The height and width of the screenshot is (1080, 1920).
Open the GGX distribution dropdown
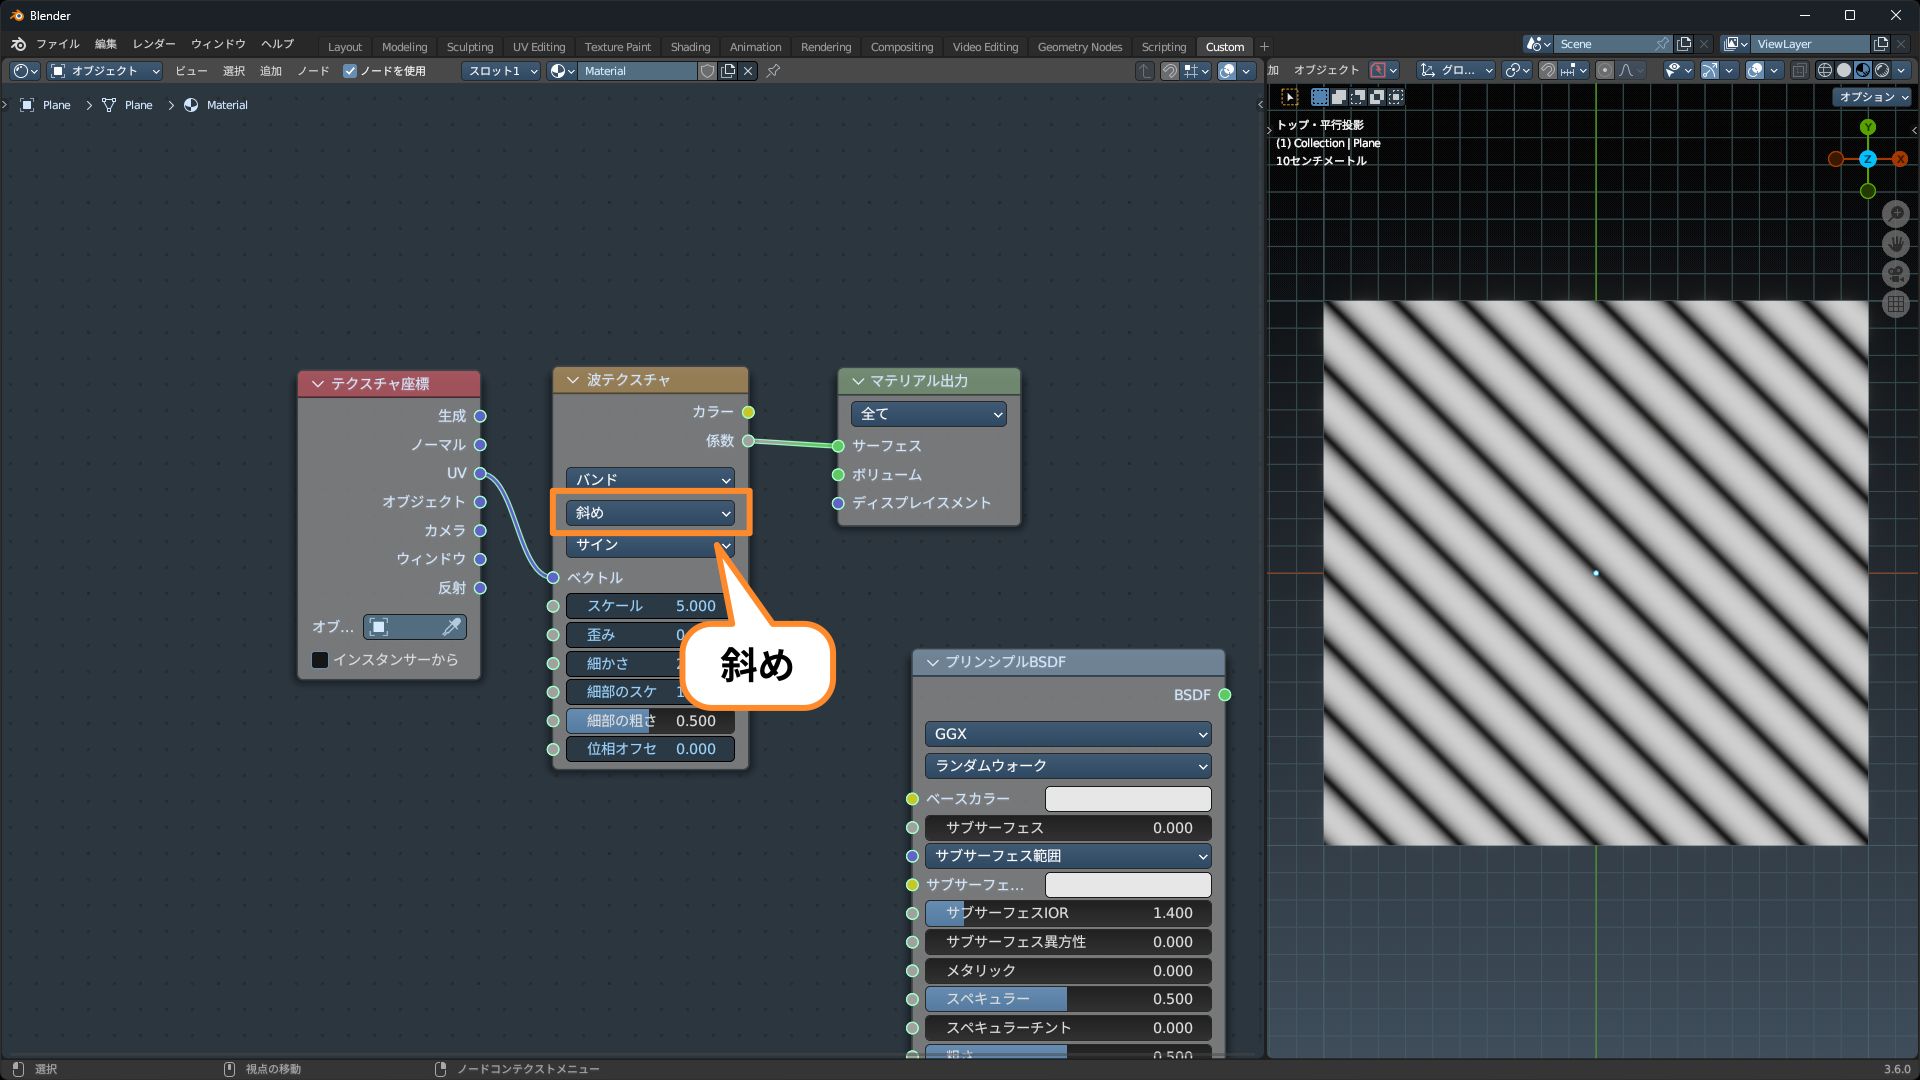(1067, 734)
